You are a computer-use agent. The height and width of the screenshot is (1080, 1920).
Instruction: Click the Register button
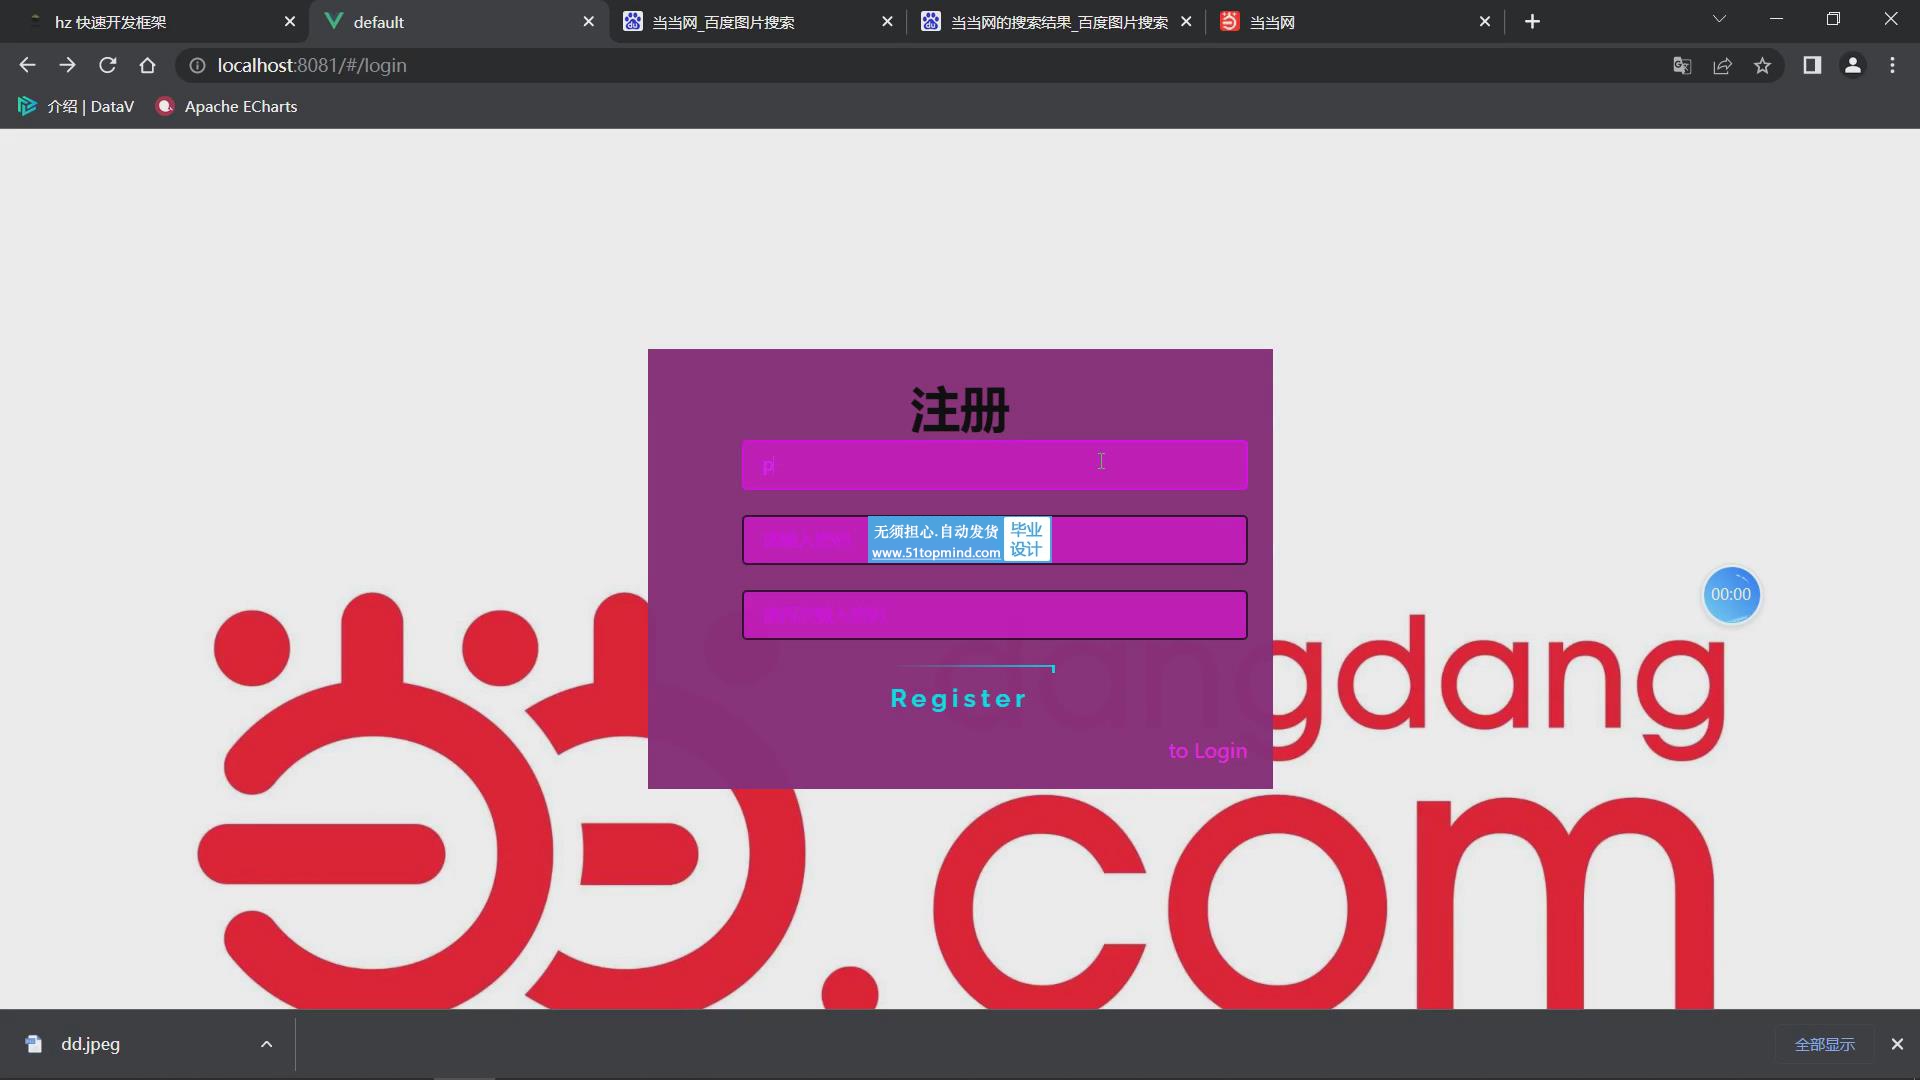pyautogui.click(x=959, y=698)
